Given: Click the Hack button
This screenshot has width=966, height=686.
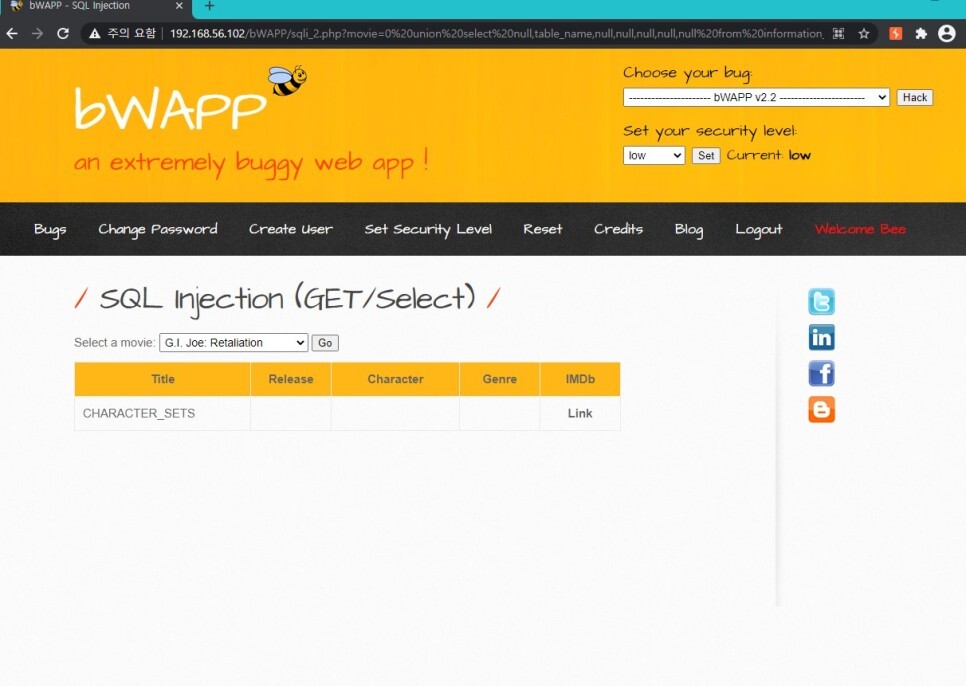Looking at the screenshot, I should click(914, 97).
